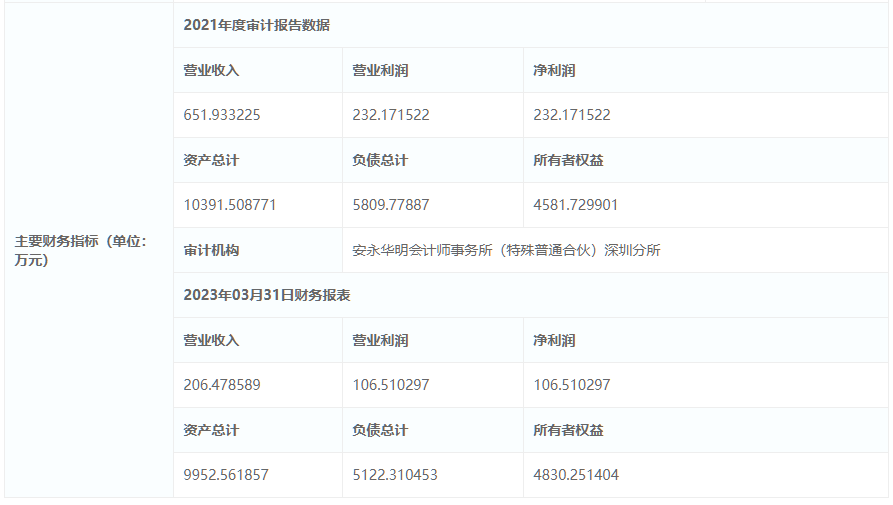Click 所有者权益 label in the 2021 audit section

568,160
